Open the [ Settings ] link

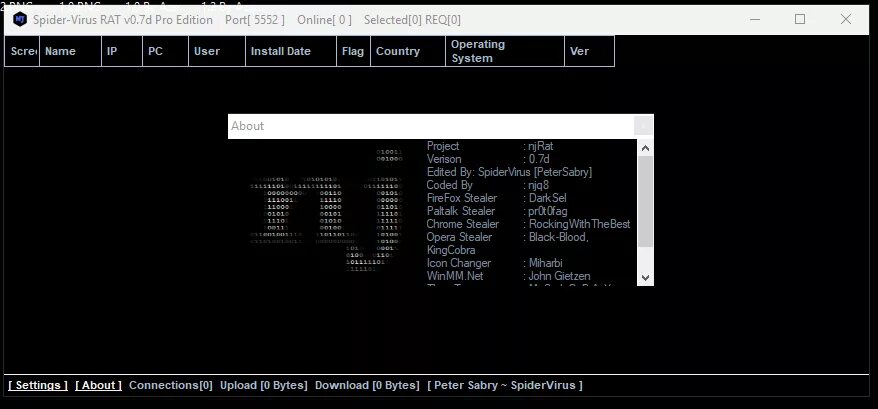coord(38,385)
